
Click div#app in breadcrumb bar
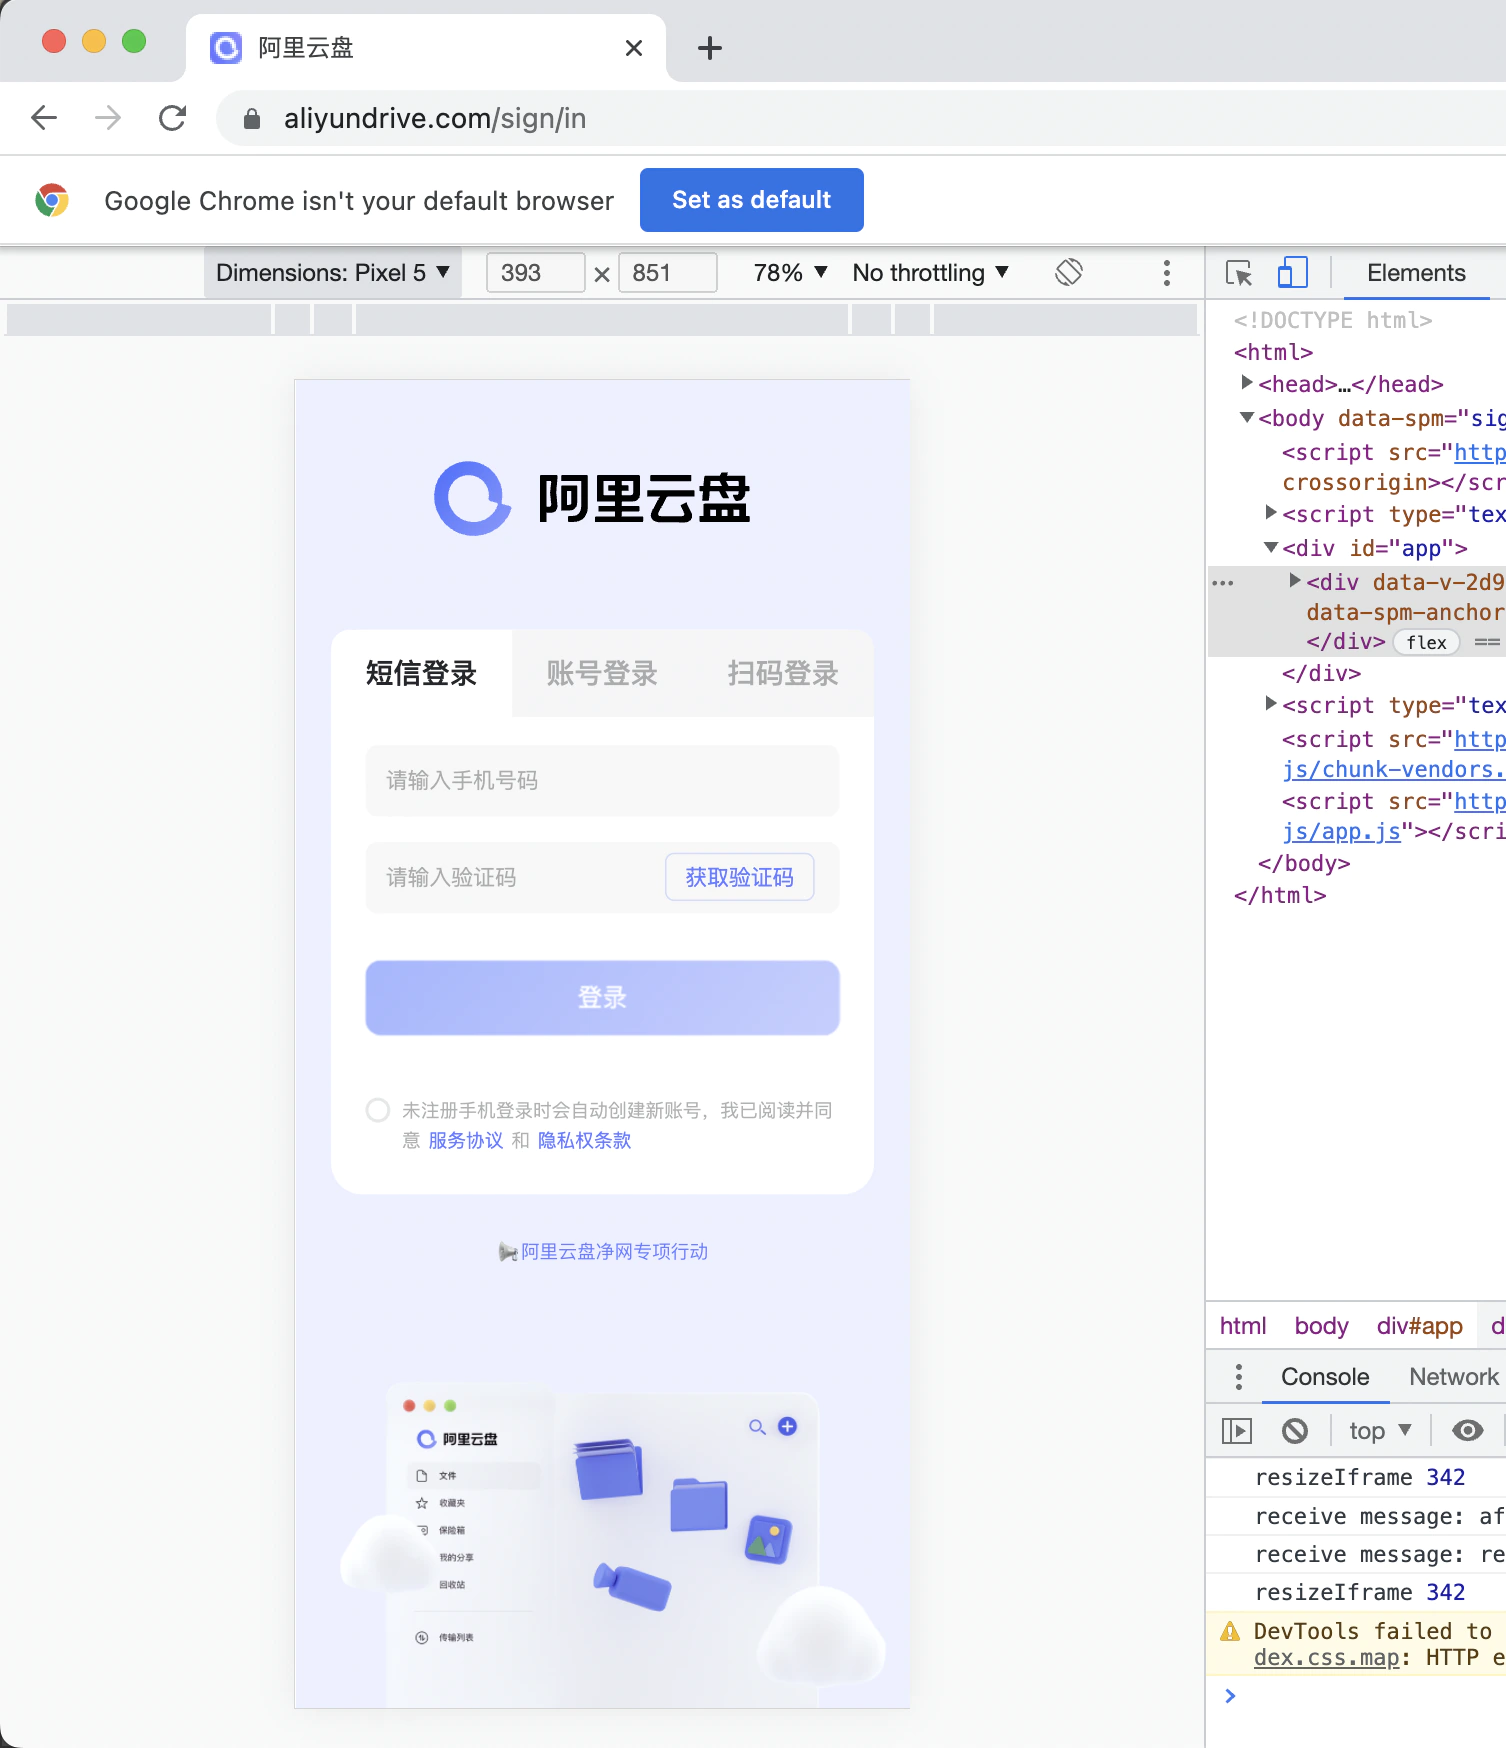coord(1419,1326)
